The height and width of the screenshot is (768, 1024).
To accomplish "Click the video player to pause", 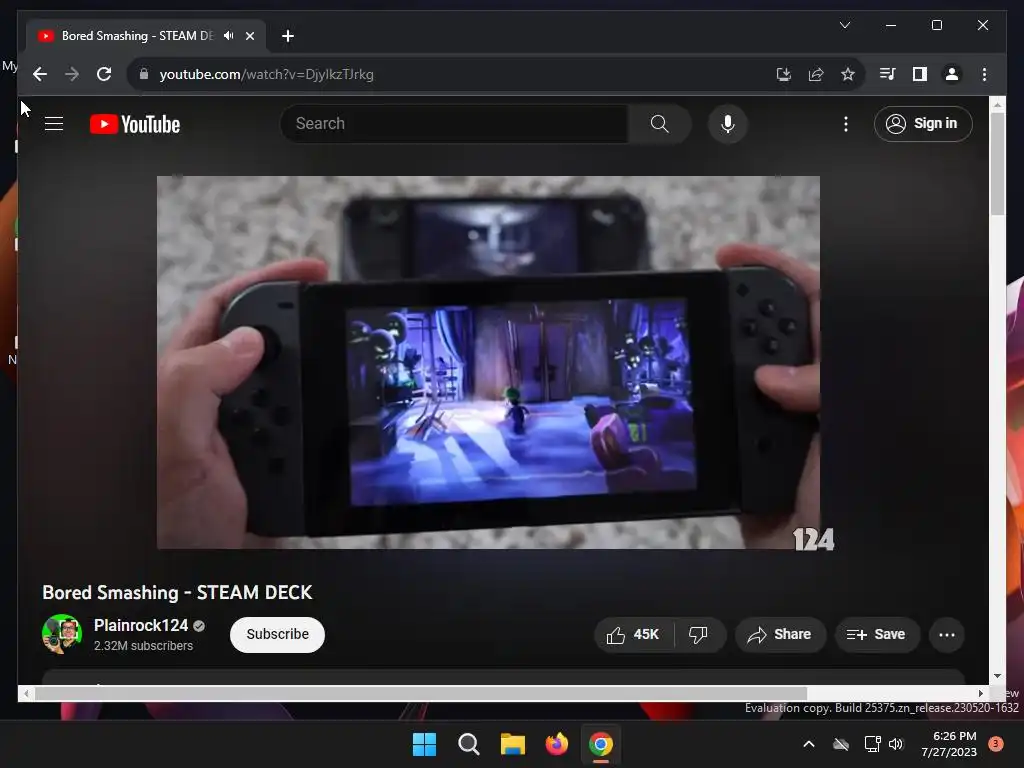I will point(488,362).
